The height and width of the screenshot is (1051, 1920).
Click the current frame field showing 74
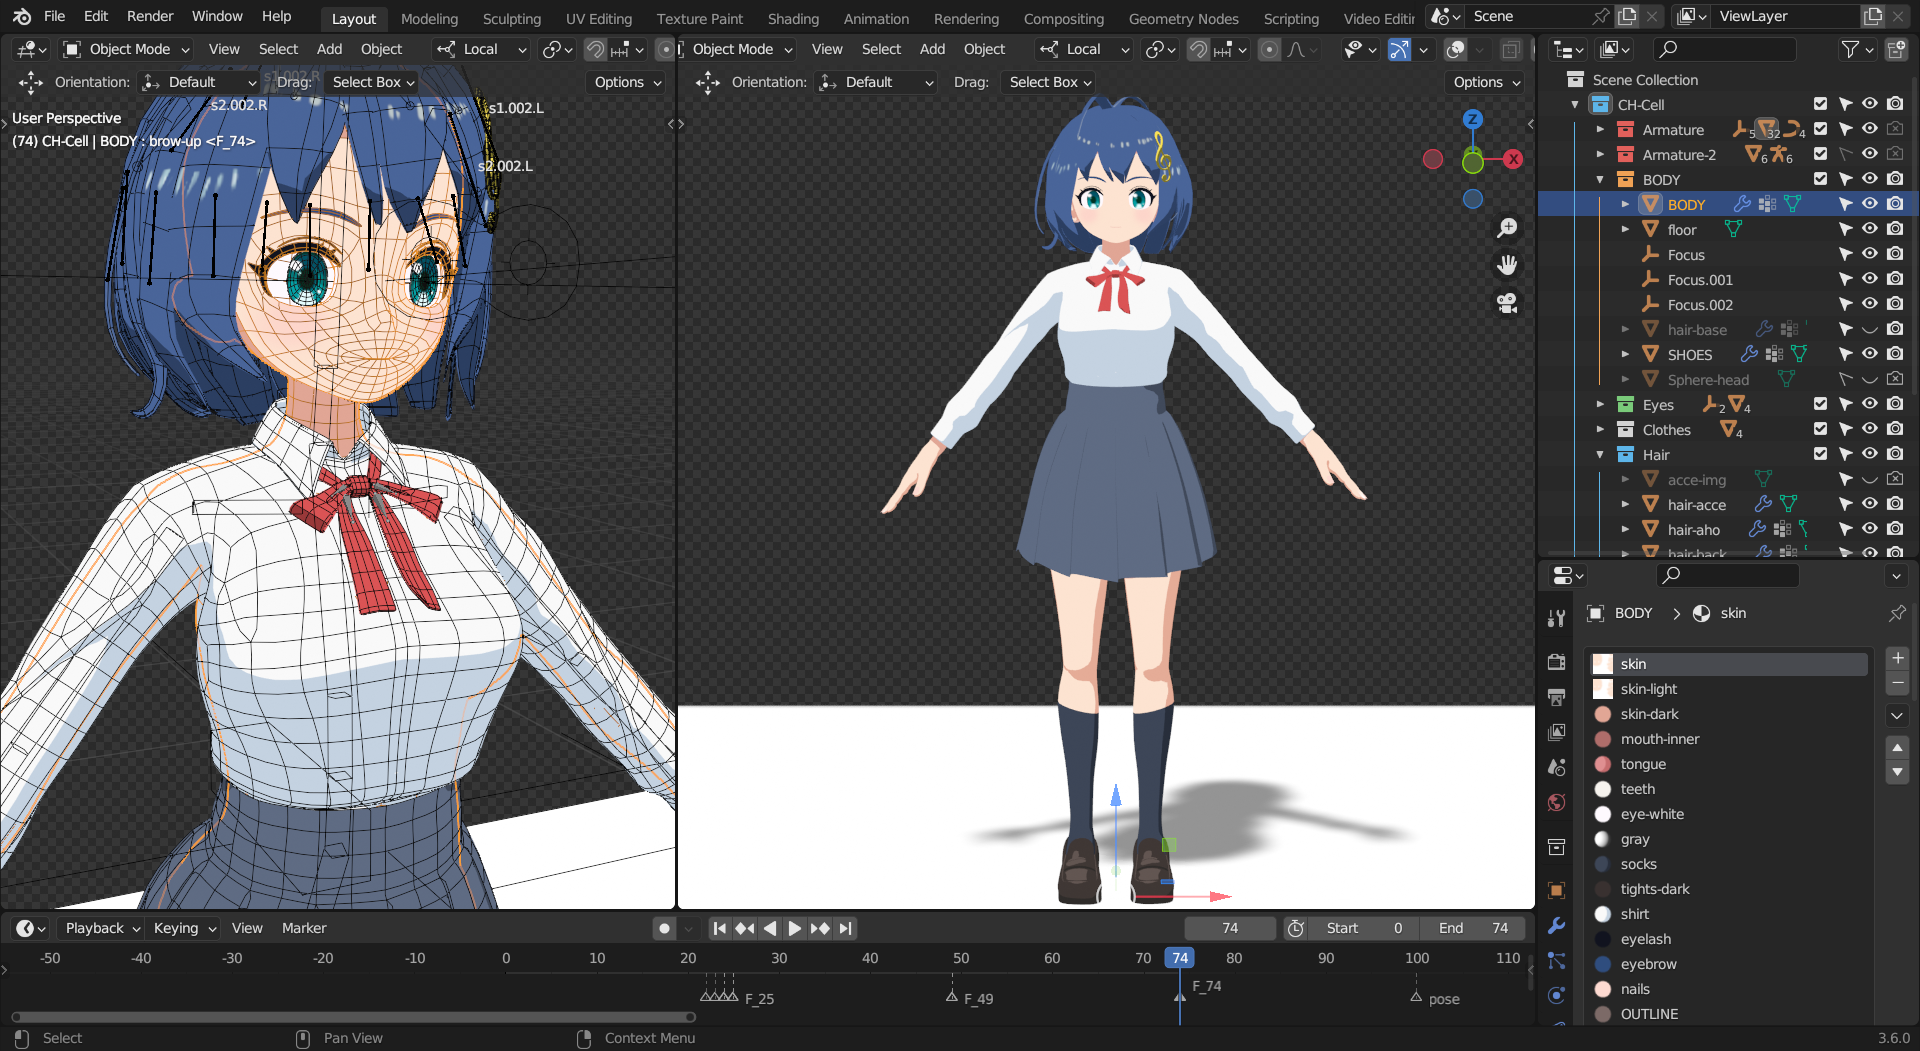click(1230, 928)
